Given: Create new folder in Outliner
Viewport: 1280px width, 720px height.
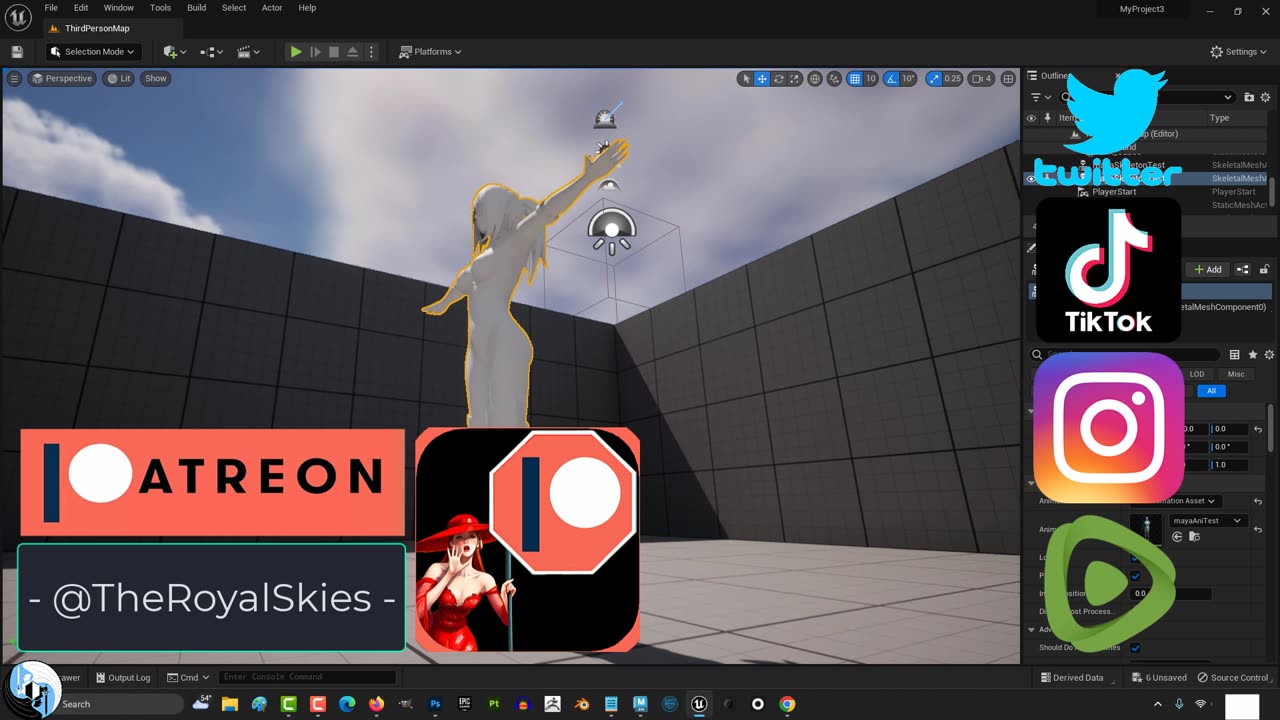Looking at the screenshot, I should coord(1249,97).
